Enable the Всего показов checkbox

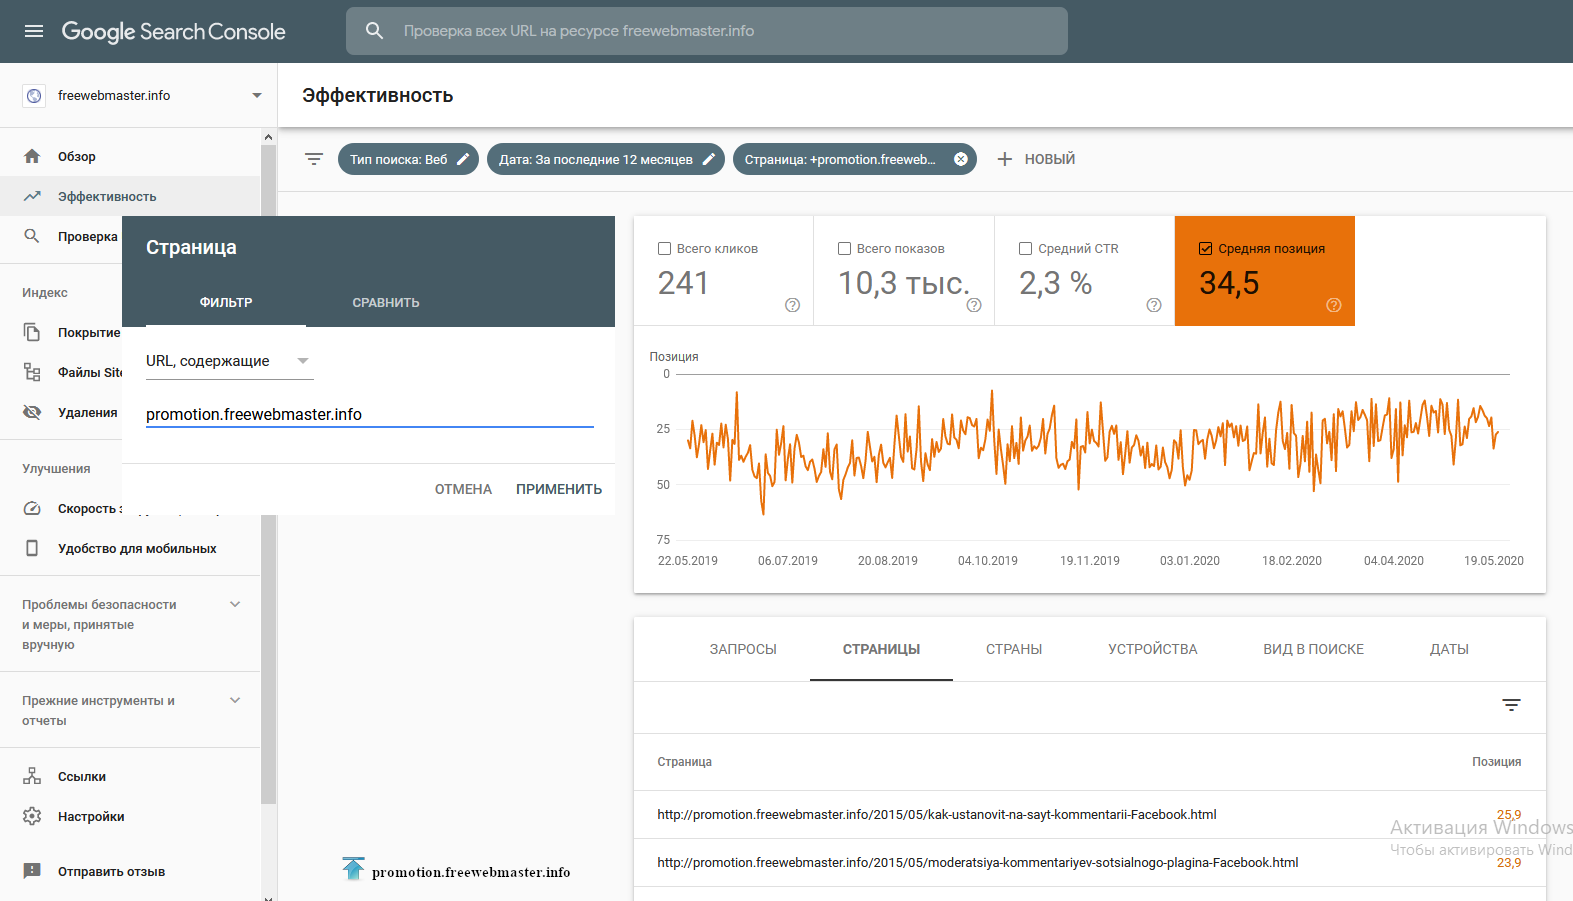(x=844, y=249)
